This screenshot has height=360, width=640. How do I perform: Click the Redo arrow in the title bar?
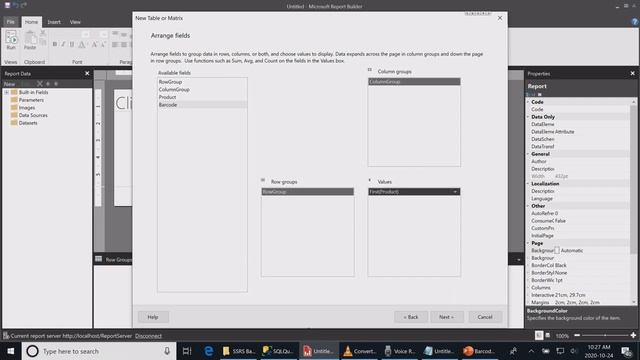click(24, 5)
